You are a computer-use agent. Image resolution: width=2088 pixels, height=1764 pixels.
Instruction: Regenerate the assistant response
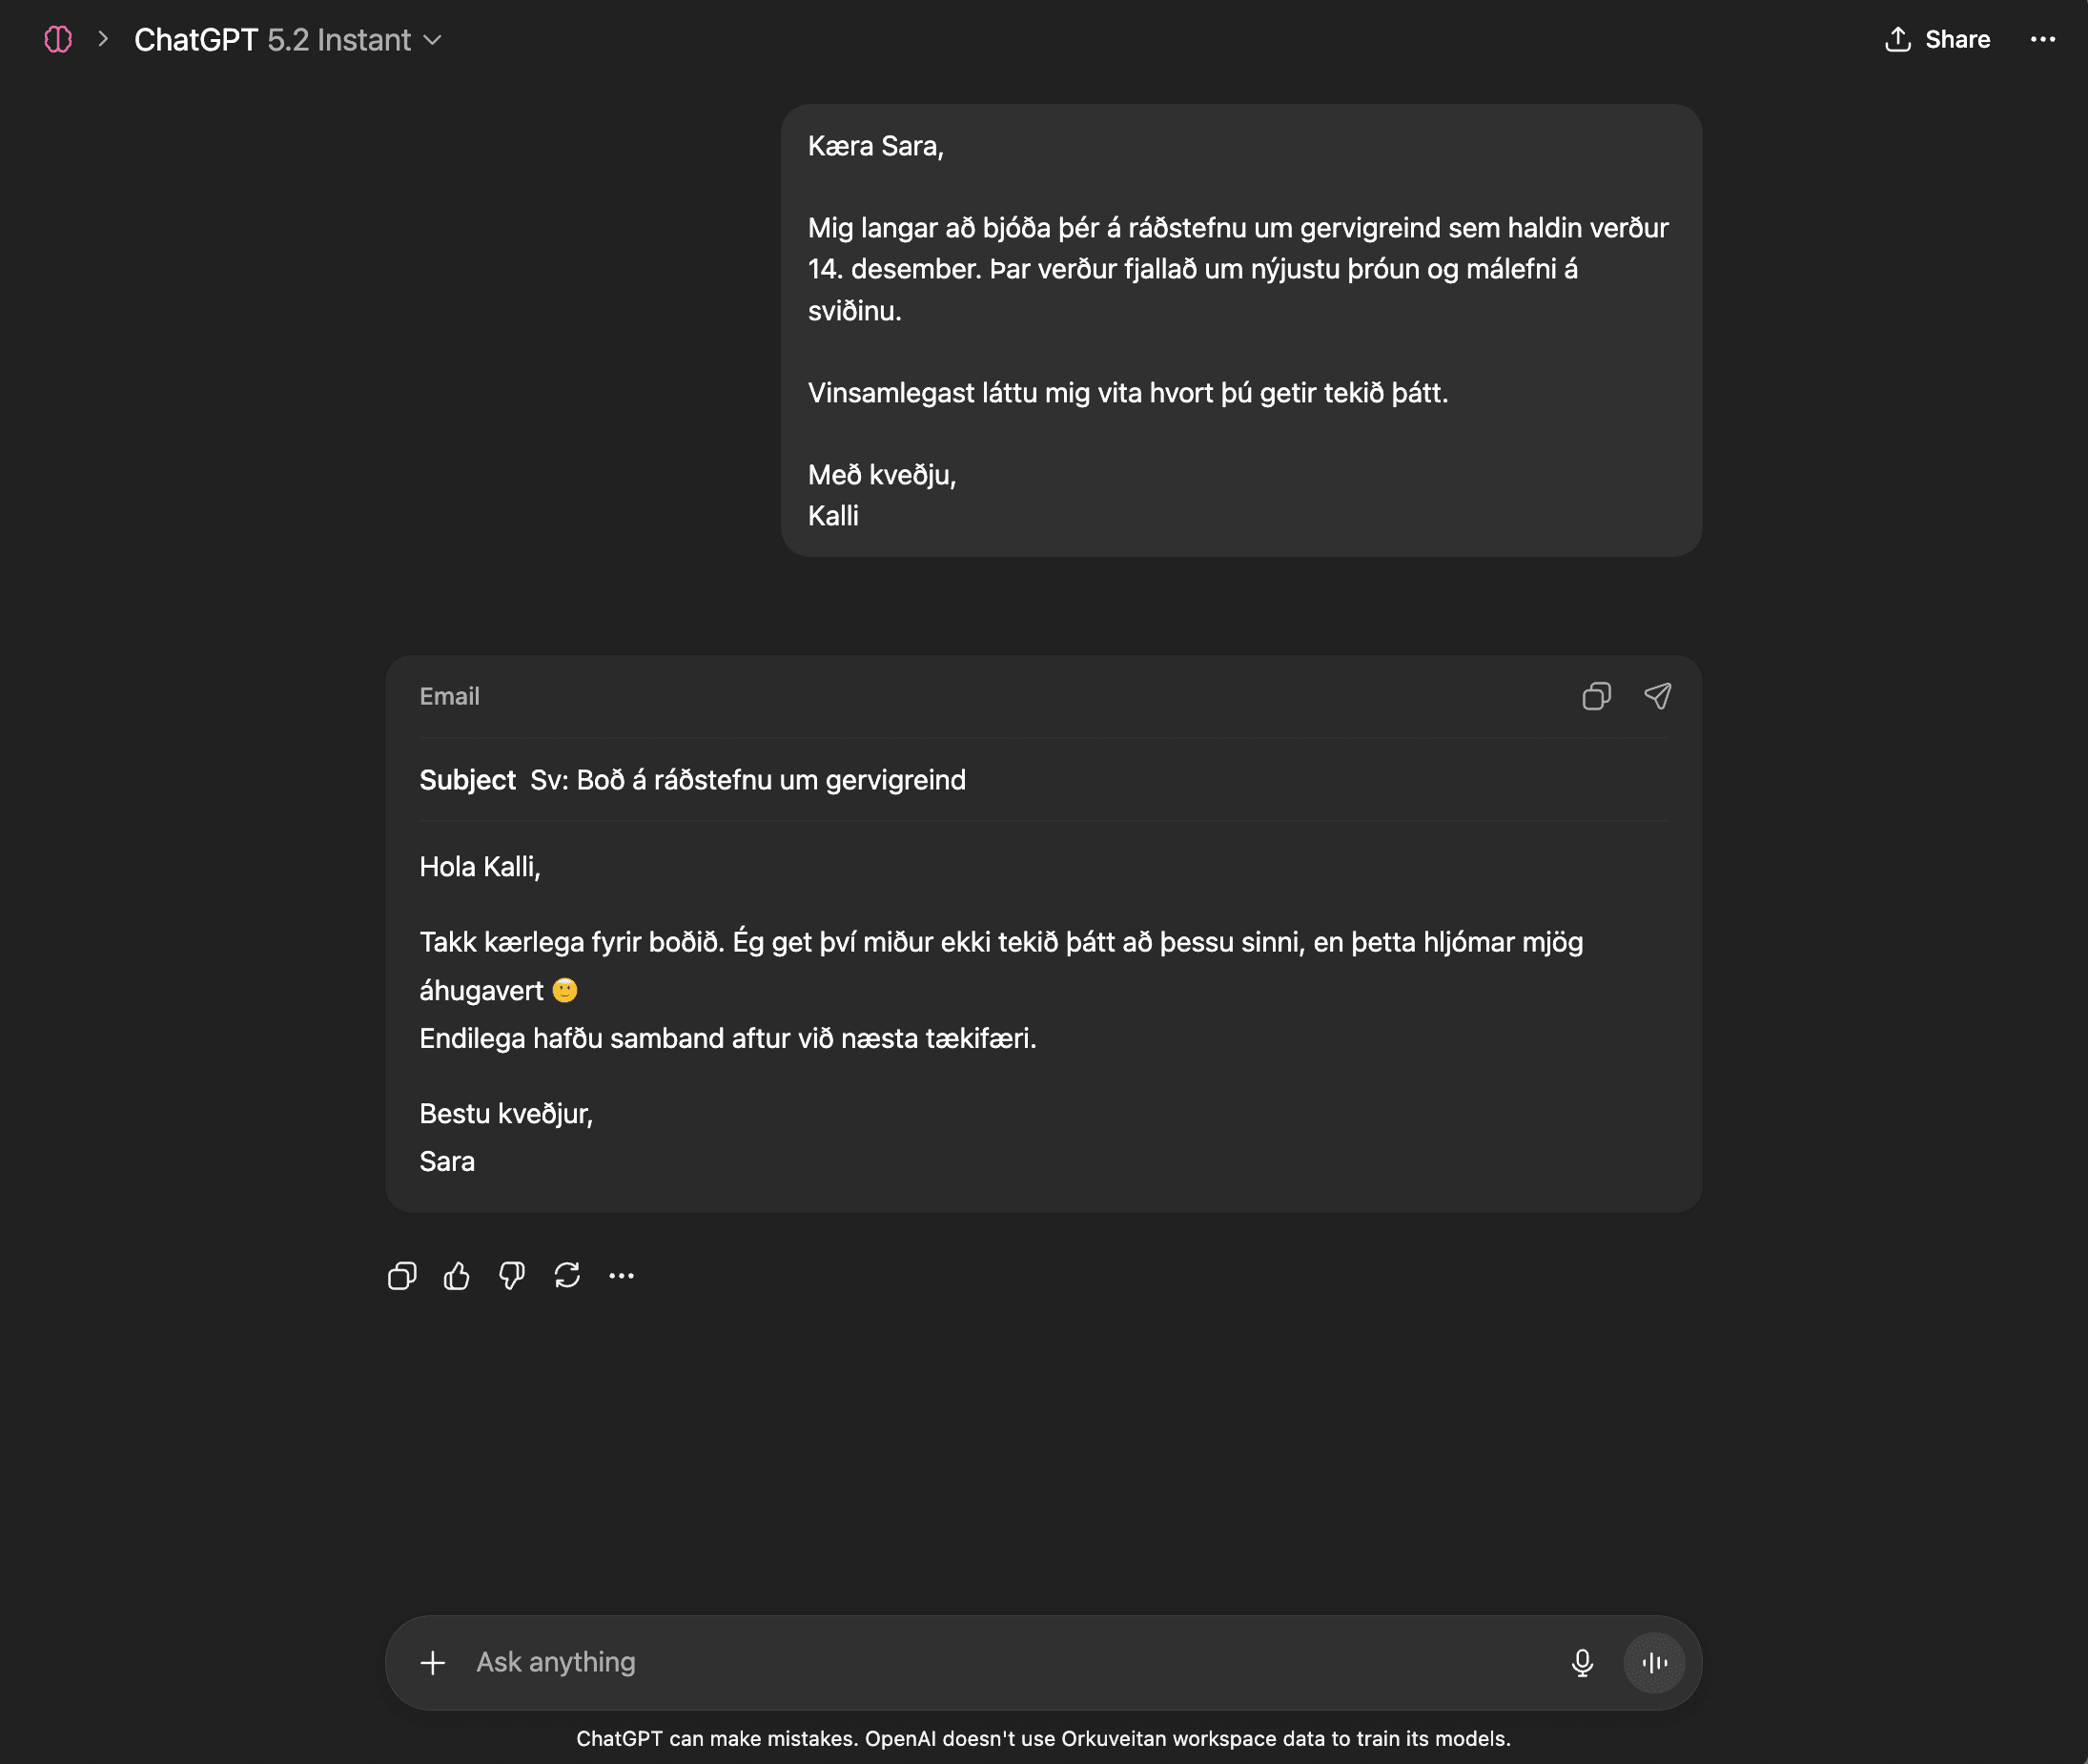(x=567, y=1276)
